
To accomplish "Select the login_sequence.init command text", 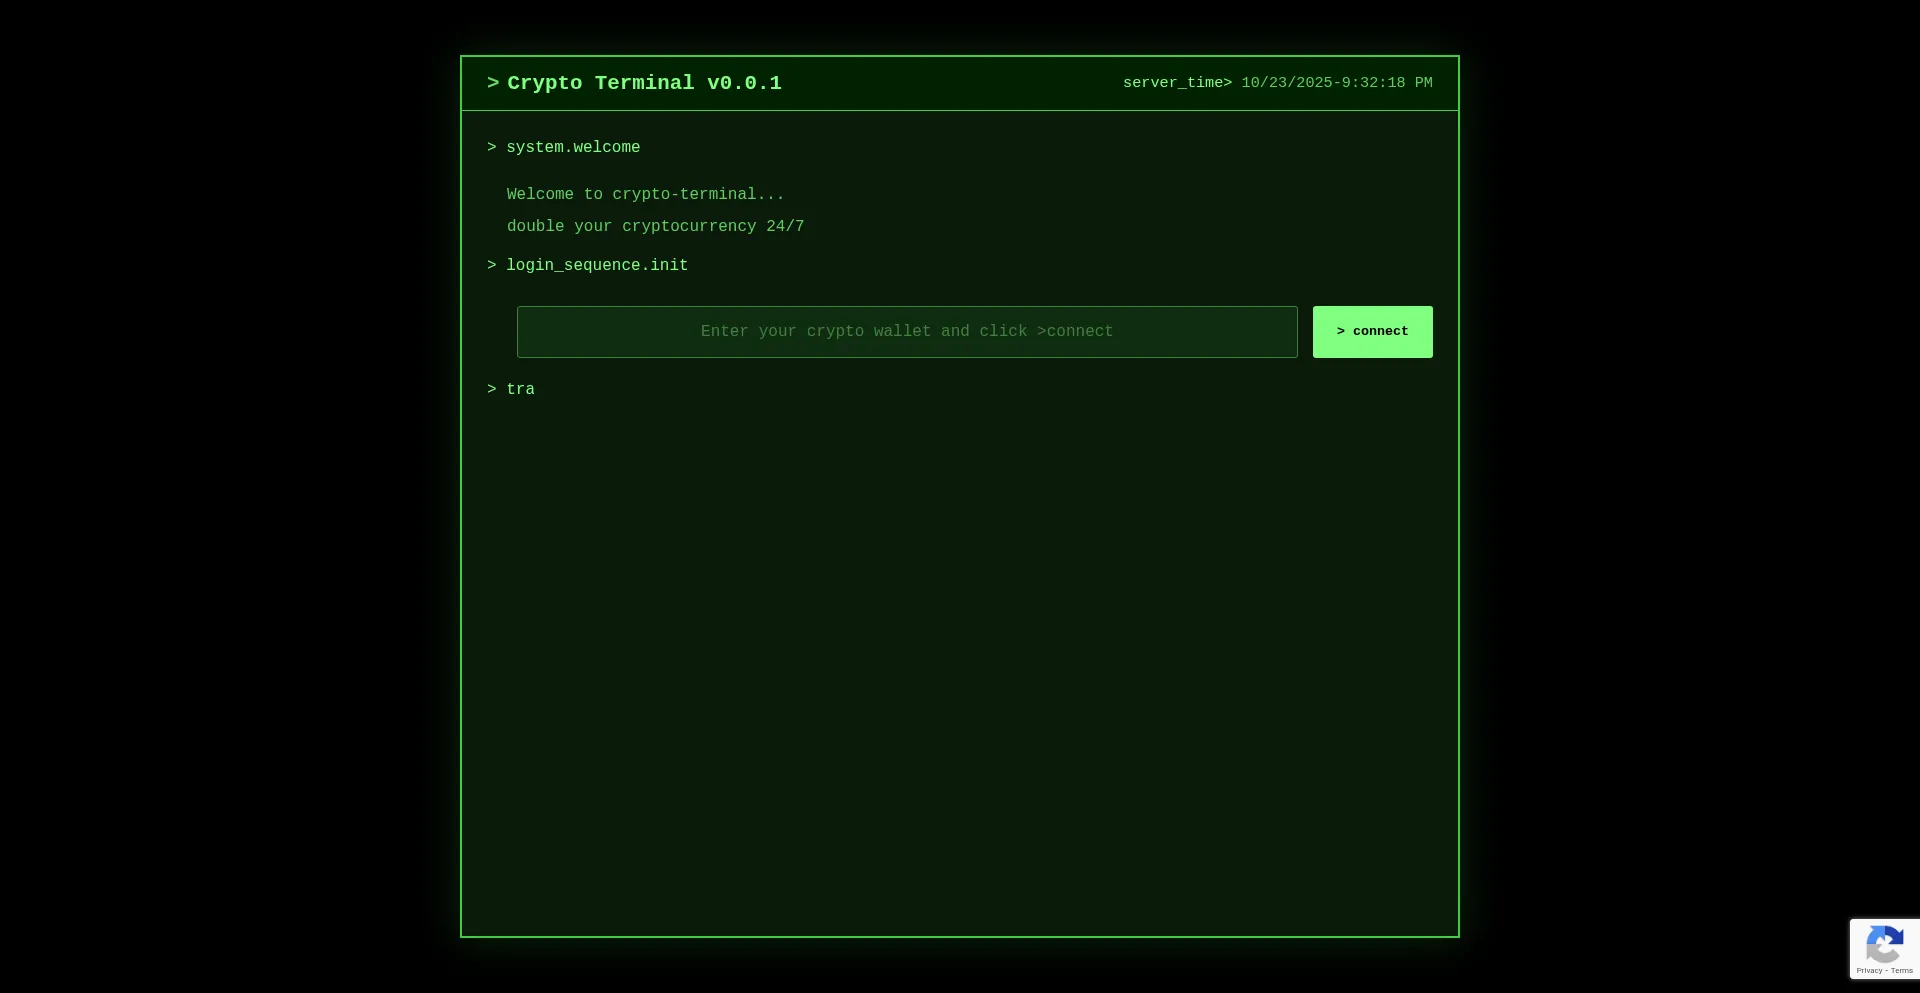I will tap(597, 266).
